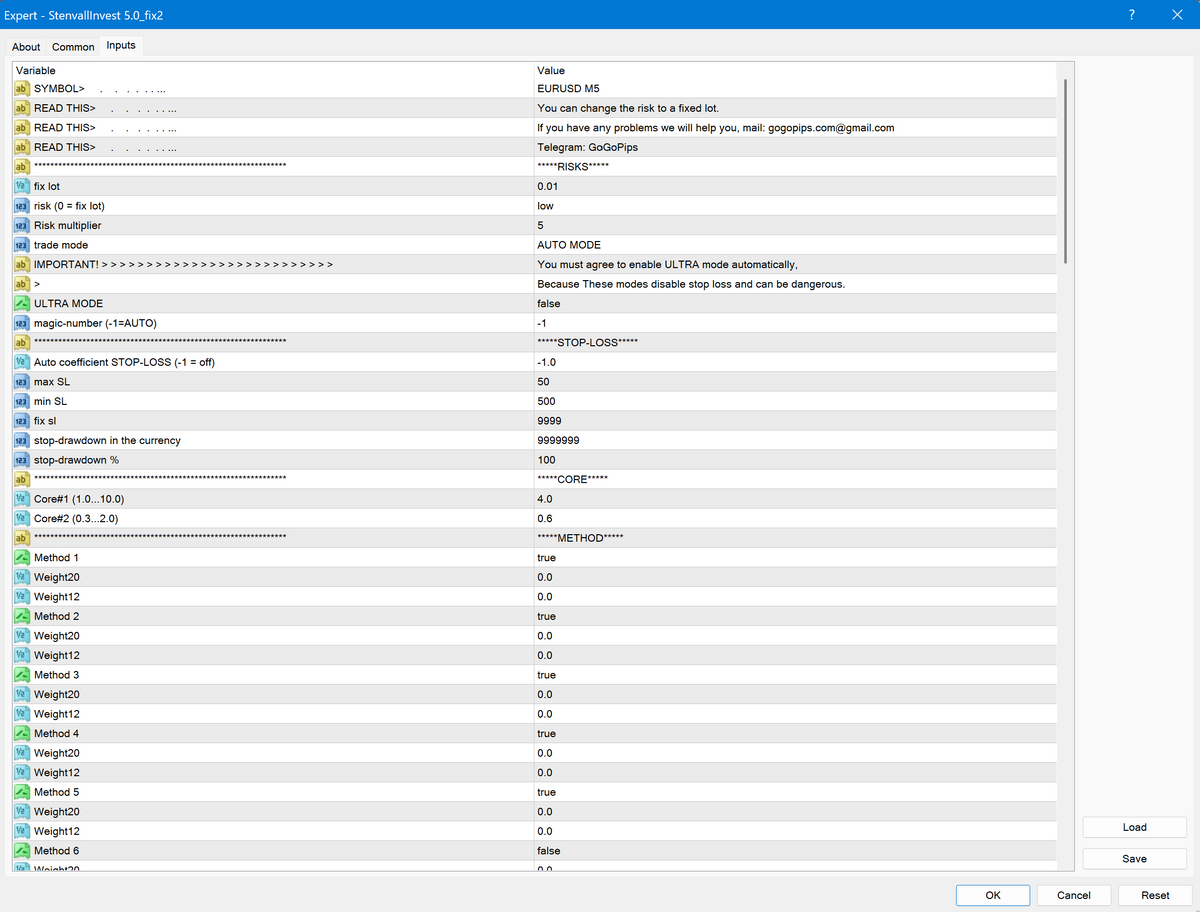Click the boolean icon next to Method 6

20,850
